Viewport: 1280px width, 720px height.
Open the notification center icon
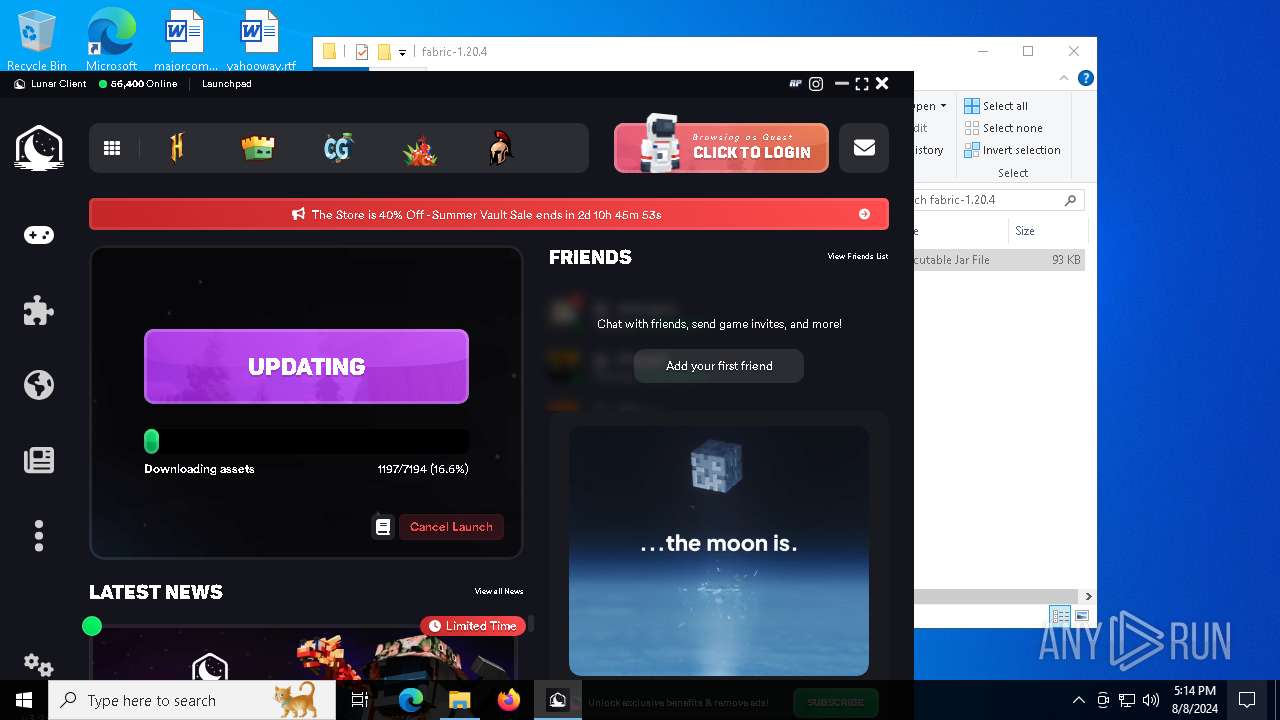click(x=1247, y=700)
